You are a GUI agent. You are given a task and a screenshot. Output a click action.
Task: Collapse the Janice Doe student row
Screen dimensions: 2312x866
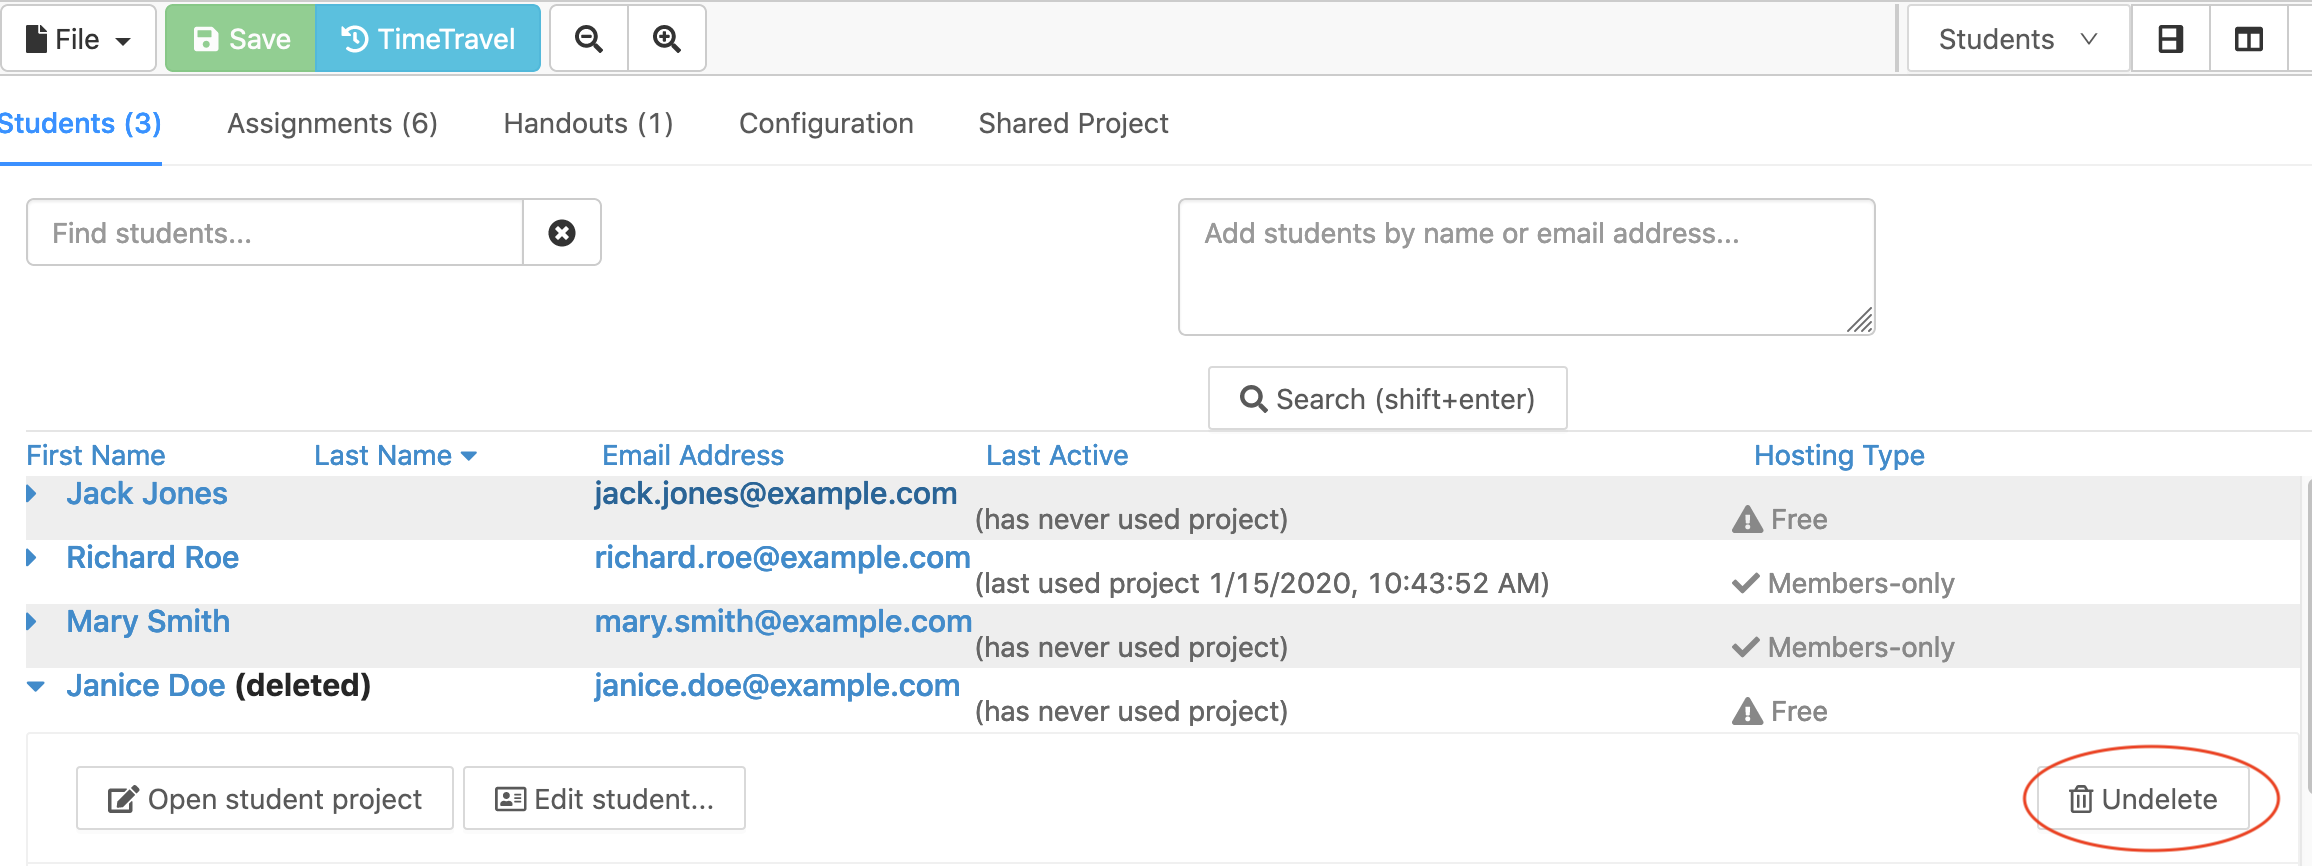click(36, 686)
